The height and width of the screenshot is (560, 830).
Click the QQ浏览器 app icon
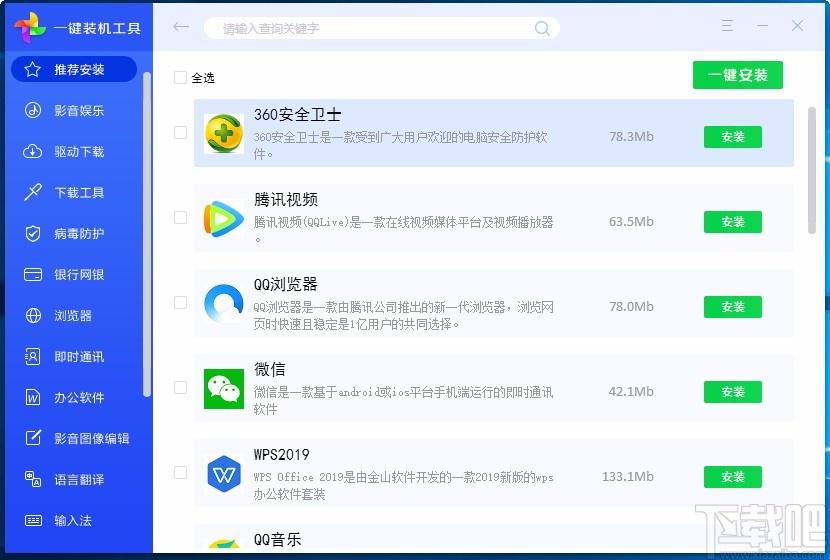coord(224,303)
